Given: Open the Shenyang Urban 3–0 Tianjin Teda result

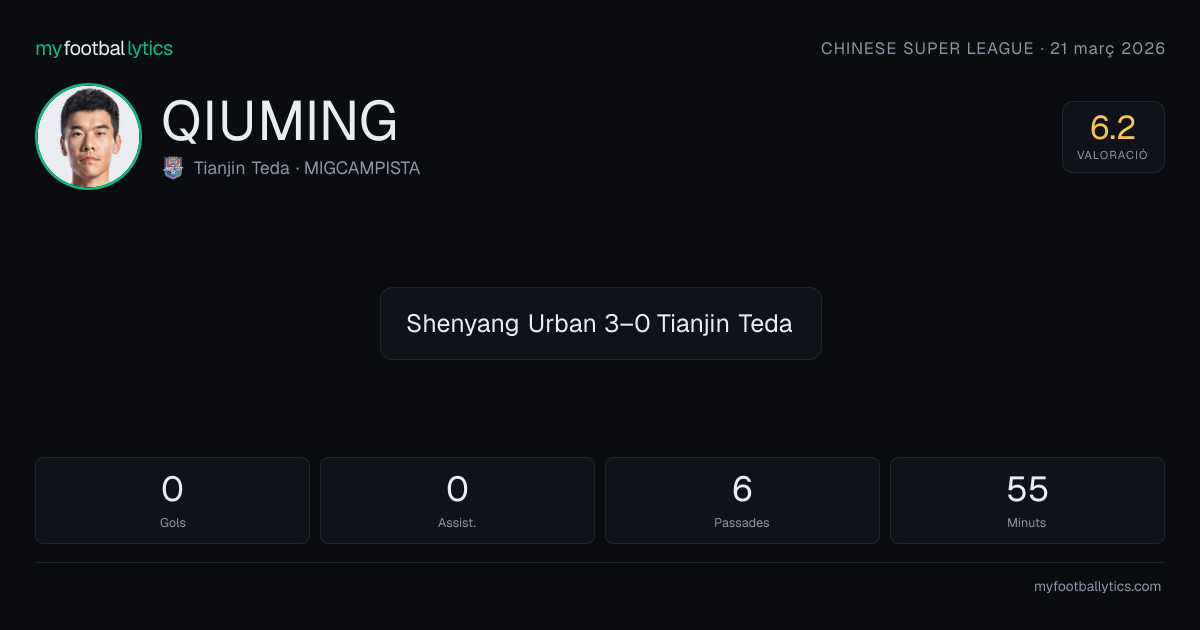Looking at the screenshot, I should (600, 323).
